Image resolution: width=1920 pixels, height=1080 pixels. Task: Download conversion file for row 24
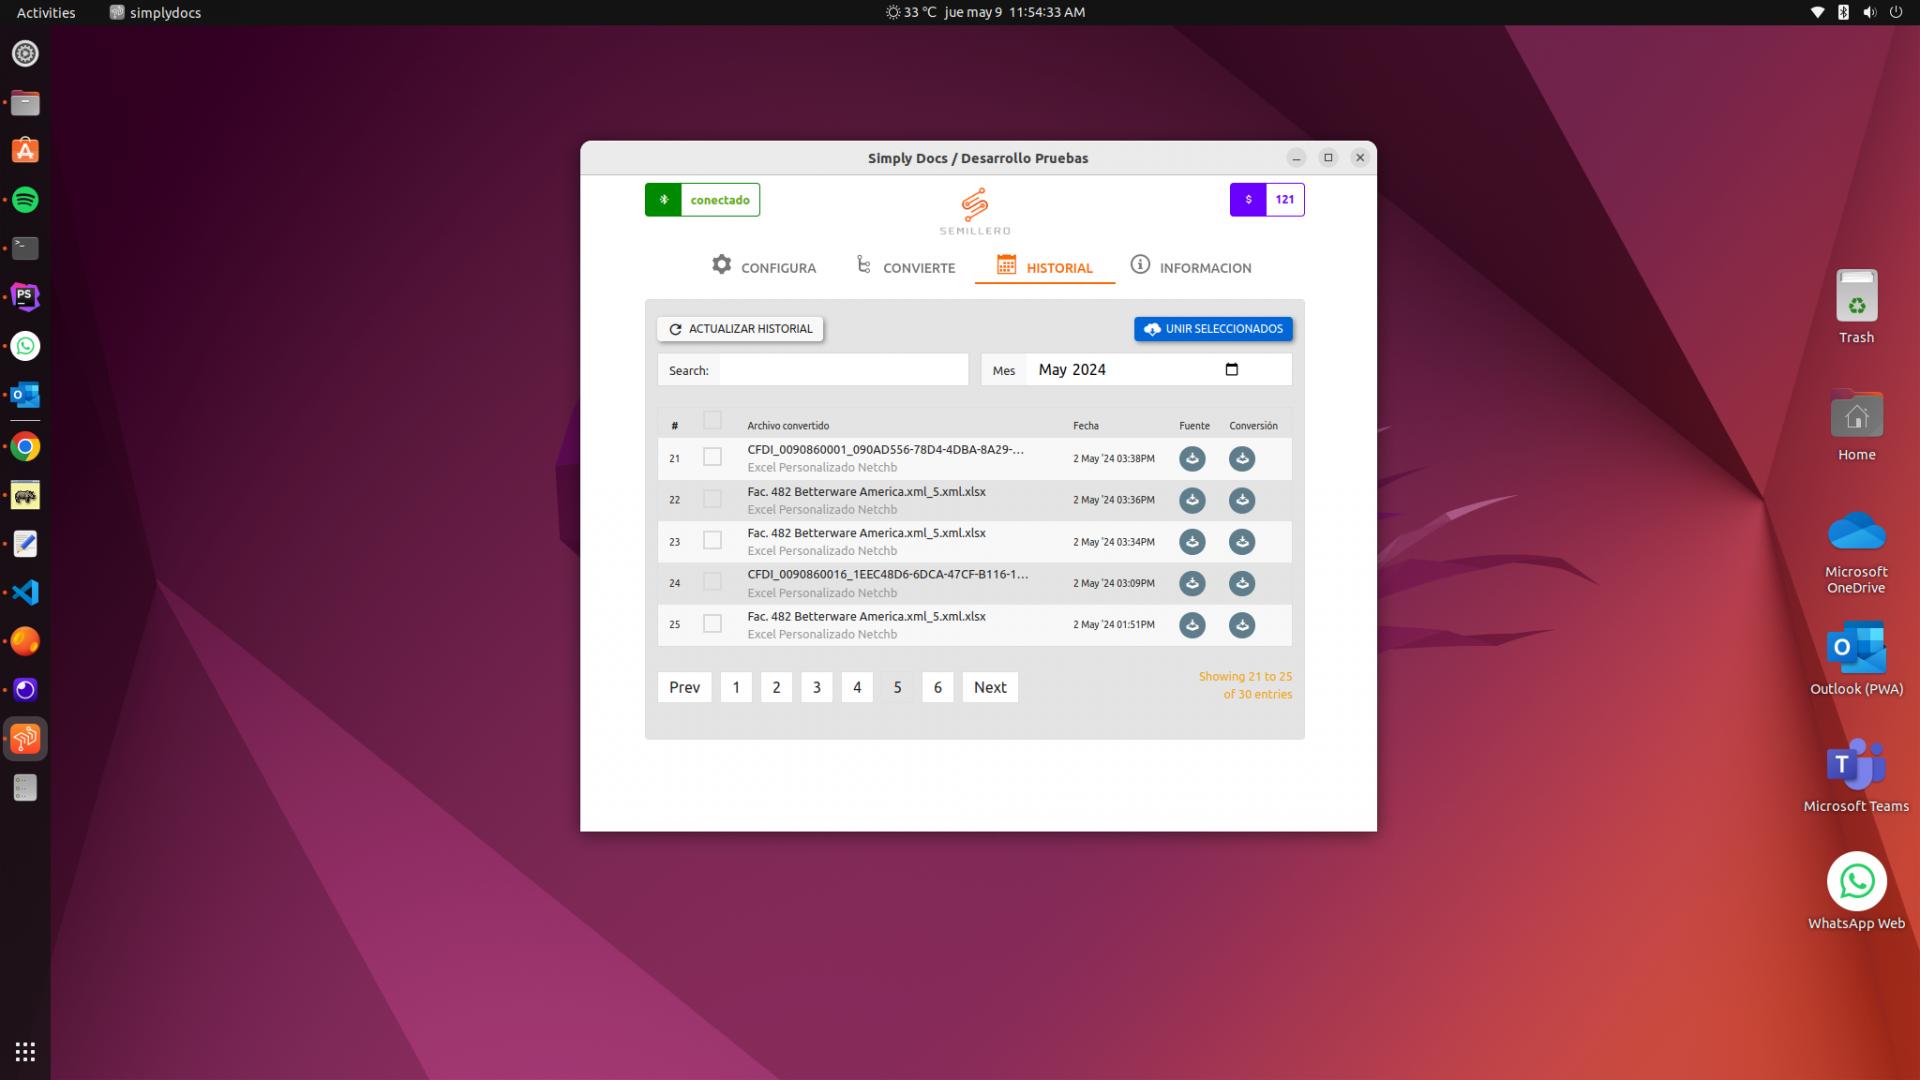tap(1241, 583)
